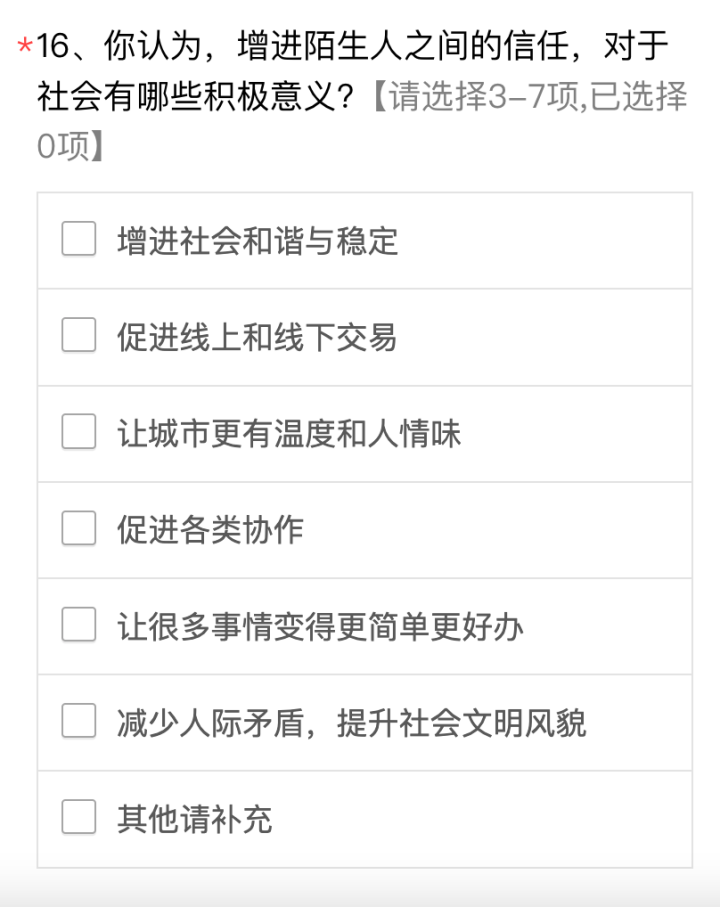Select the checkbox for 减少人际矛盾，提升社会文明风貌
This screenshot has height=907, width=720.
[x=79, y=721]
